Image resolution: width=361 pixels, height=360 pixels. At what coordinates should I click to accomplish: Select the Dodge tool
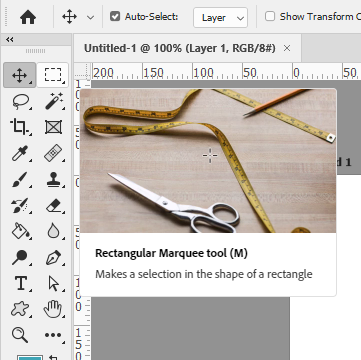(x=20, y=258)
